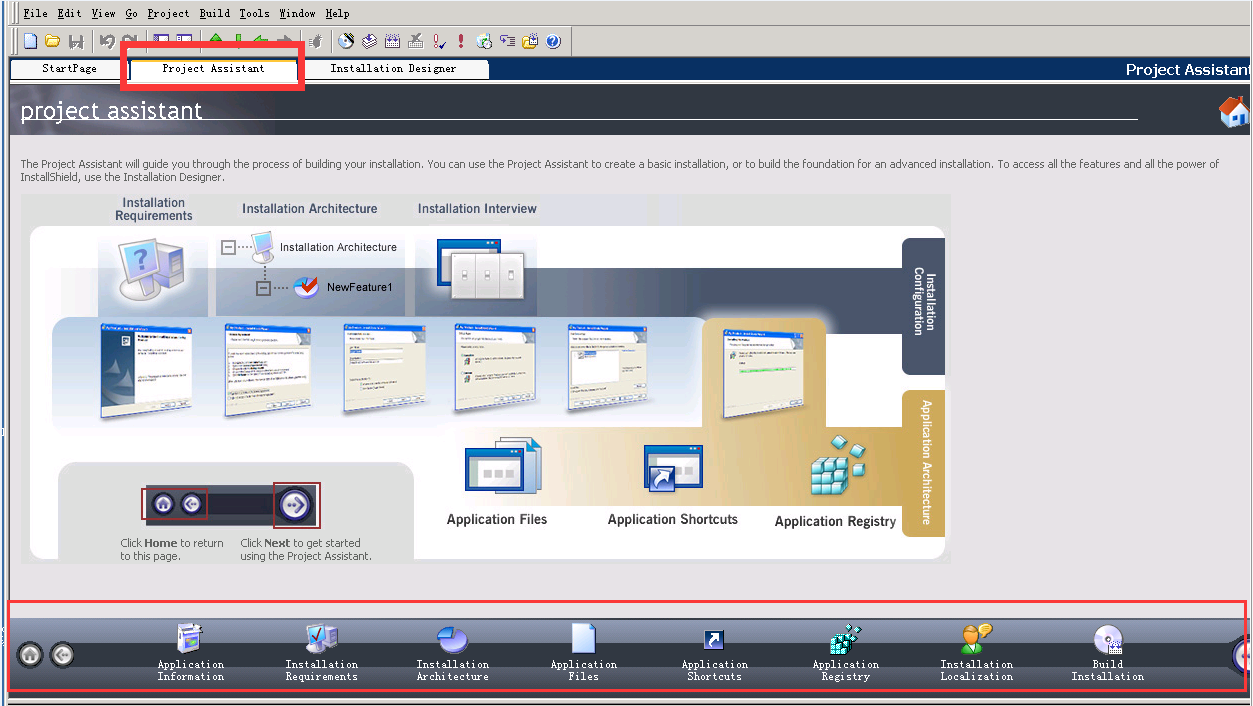The width and height of the screenshot is (1253, 706).
Task: Click the Open folder icon in toolbar
Action: (x=53, y=41)
